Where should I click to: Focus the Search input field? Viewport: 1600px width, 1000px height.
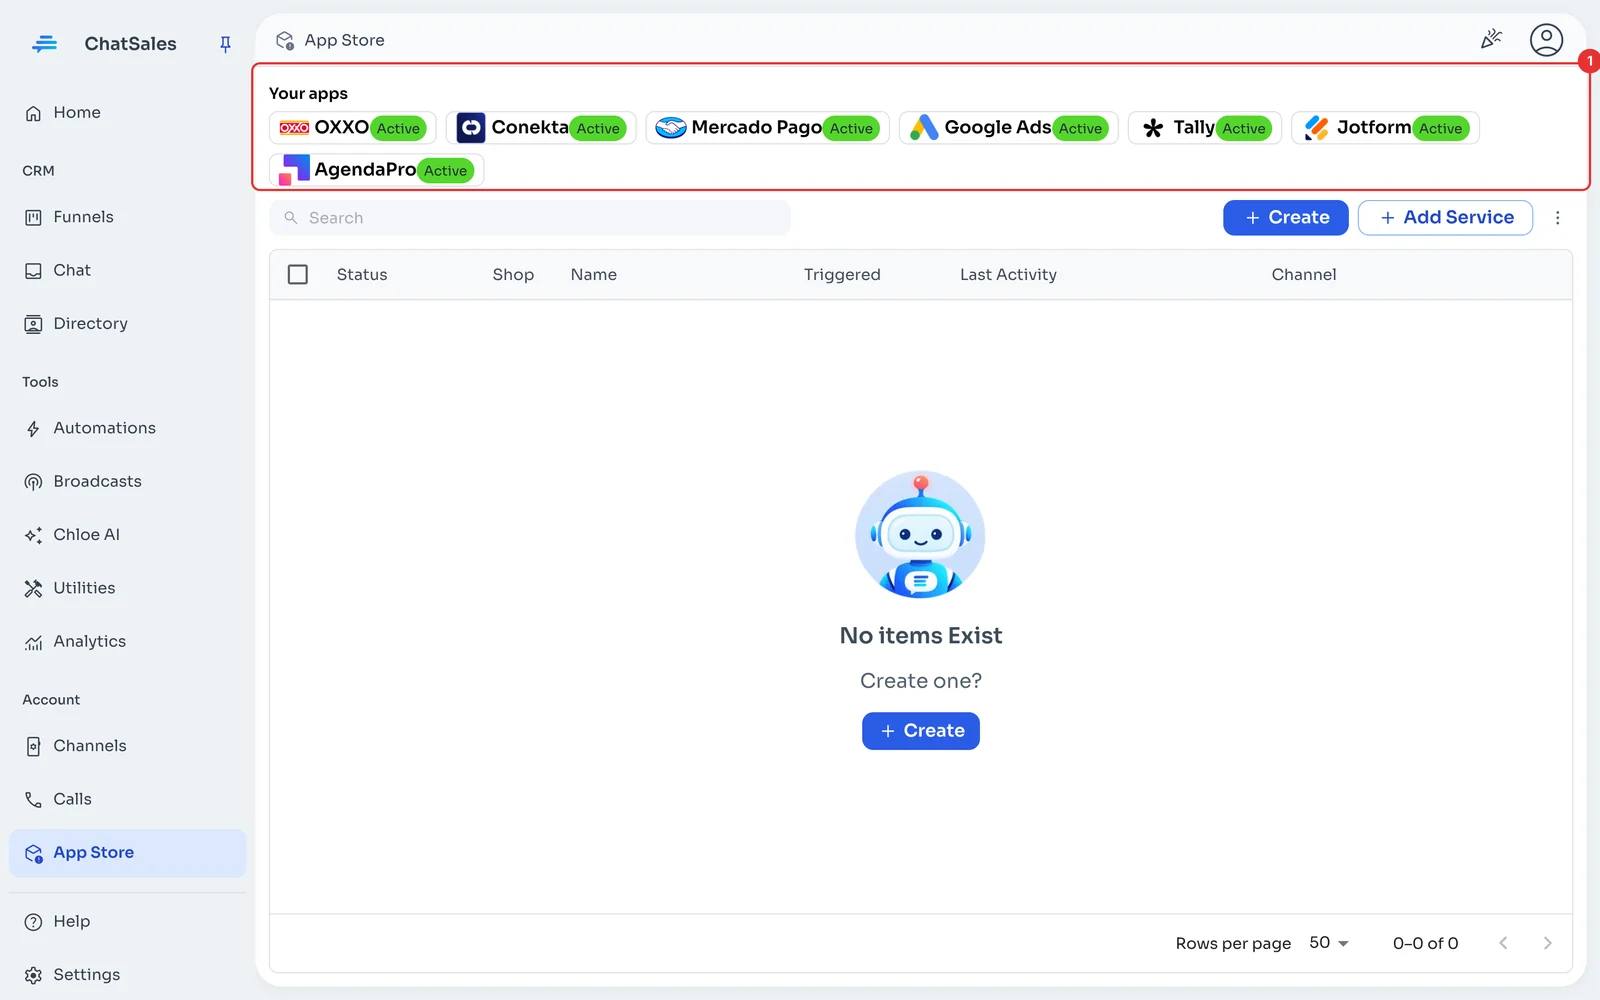pyautogui.click(x=530, y=218)
